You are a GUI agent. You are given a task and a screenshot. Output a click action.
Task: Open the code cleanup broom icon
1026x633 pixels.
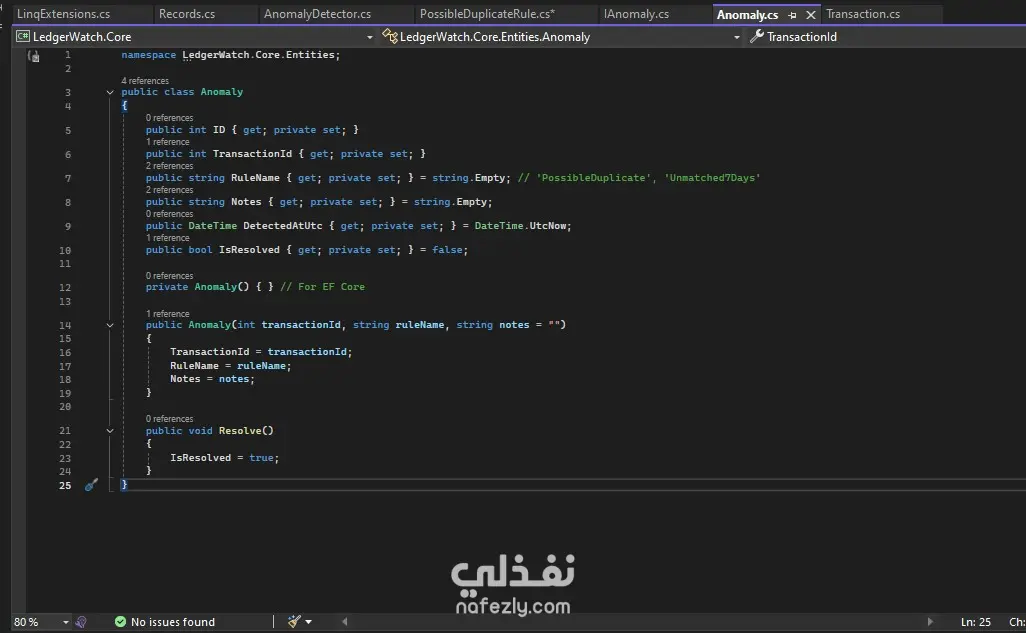[294, 621]
